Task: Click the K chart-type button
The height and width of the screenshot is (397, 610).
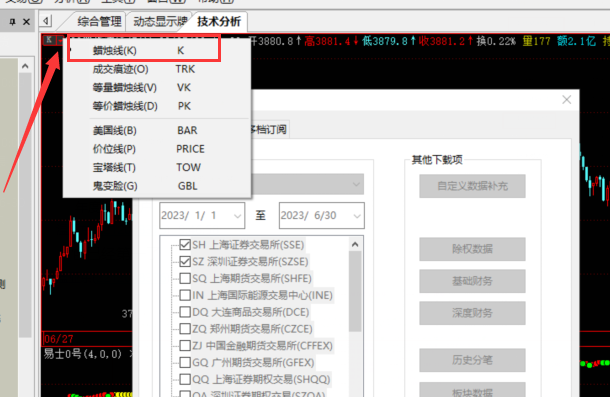Action: 49,40
